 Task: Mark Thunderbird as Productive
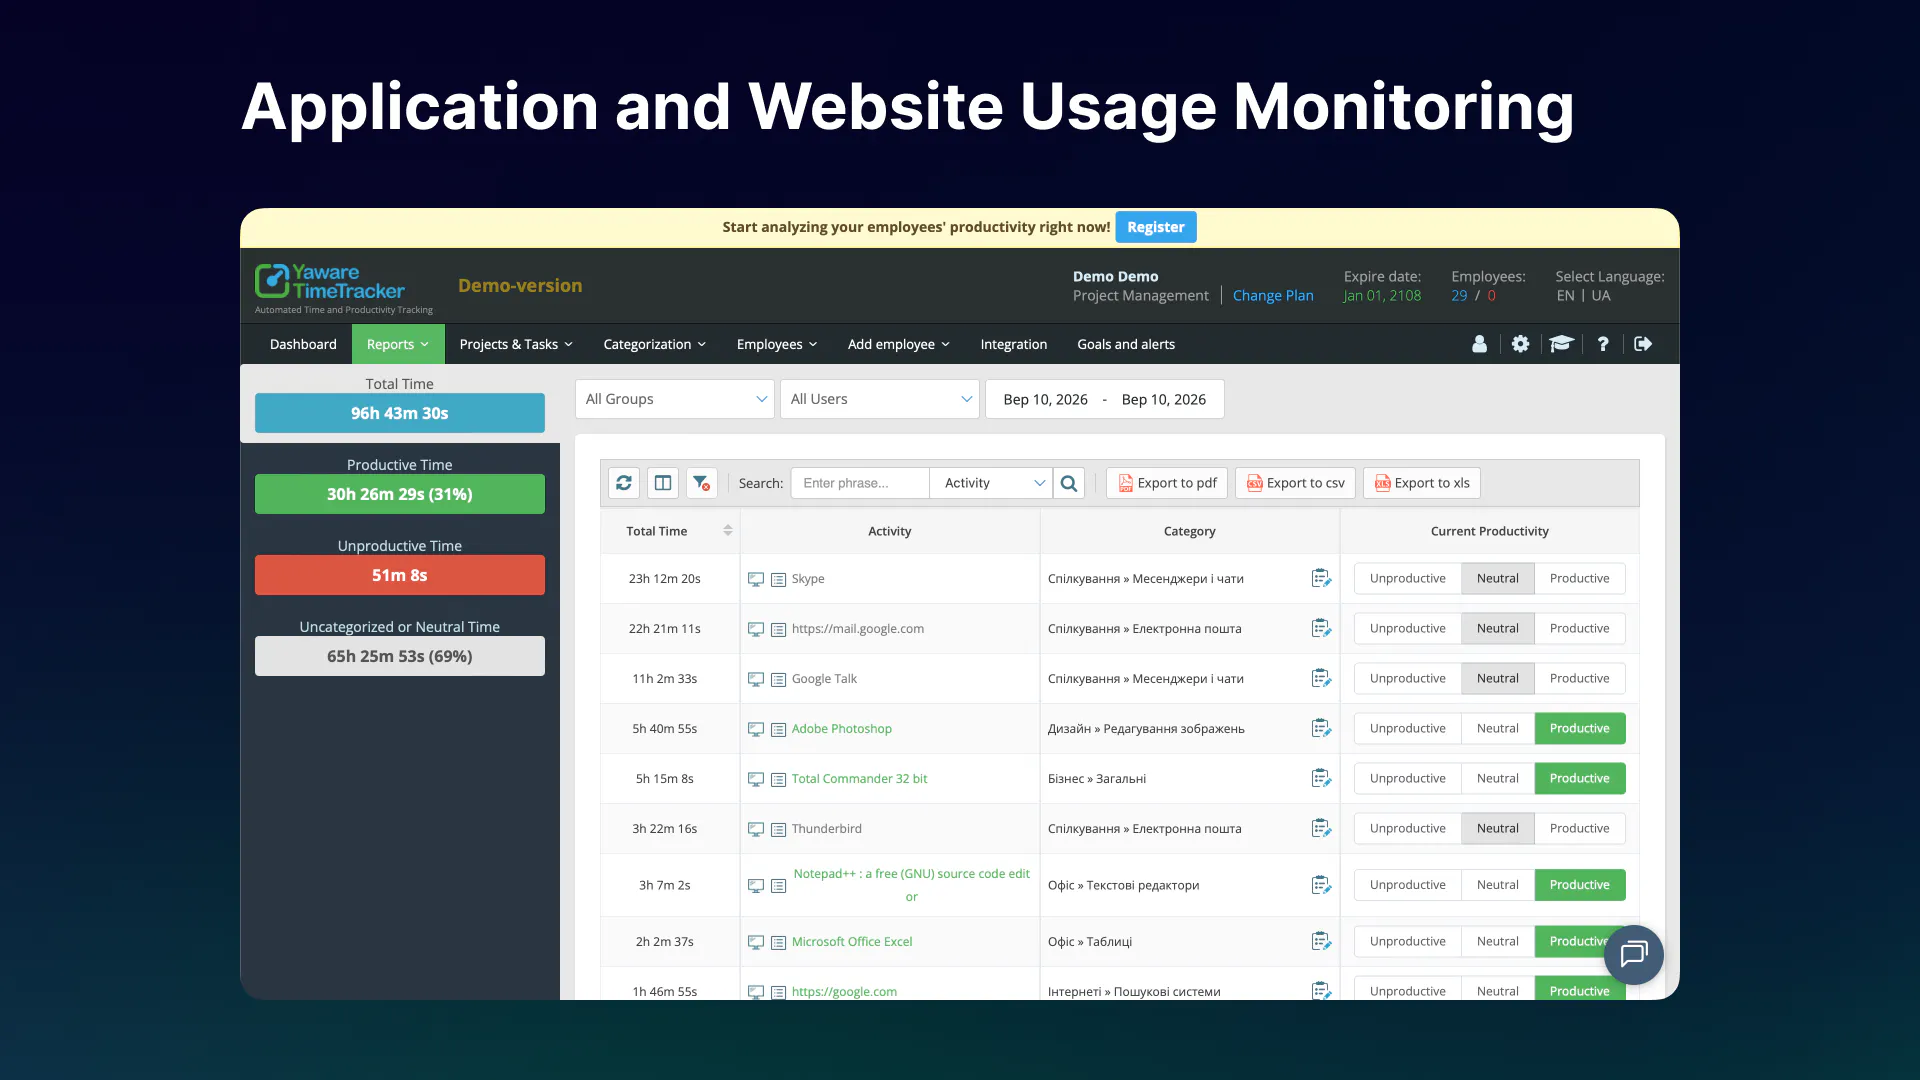(1579, 828)
